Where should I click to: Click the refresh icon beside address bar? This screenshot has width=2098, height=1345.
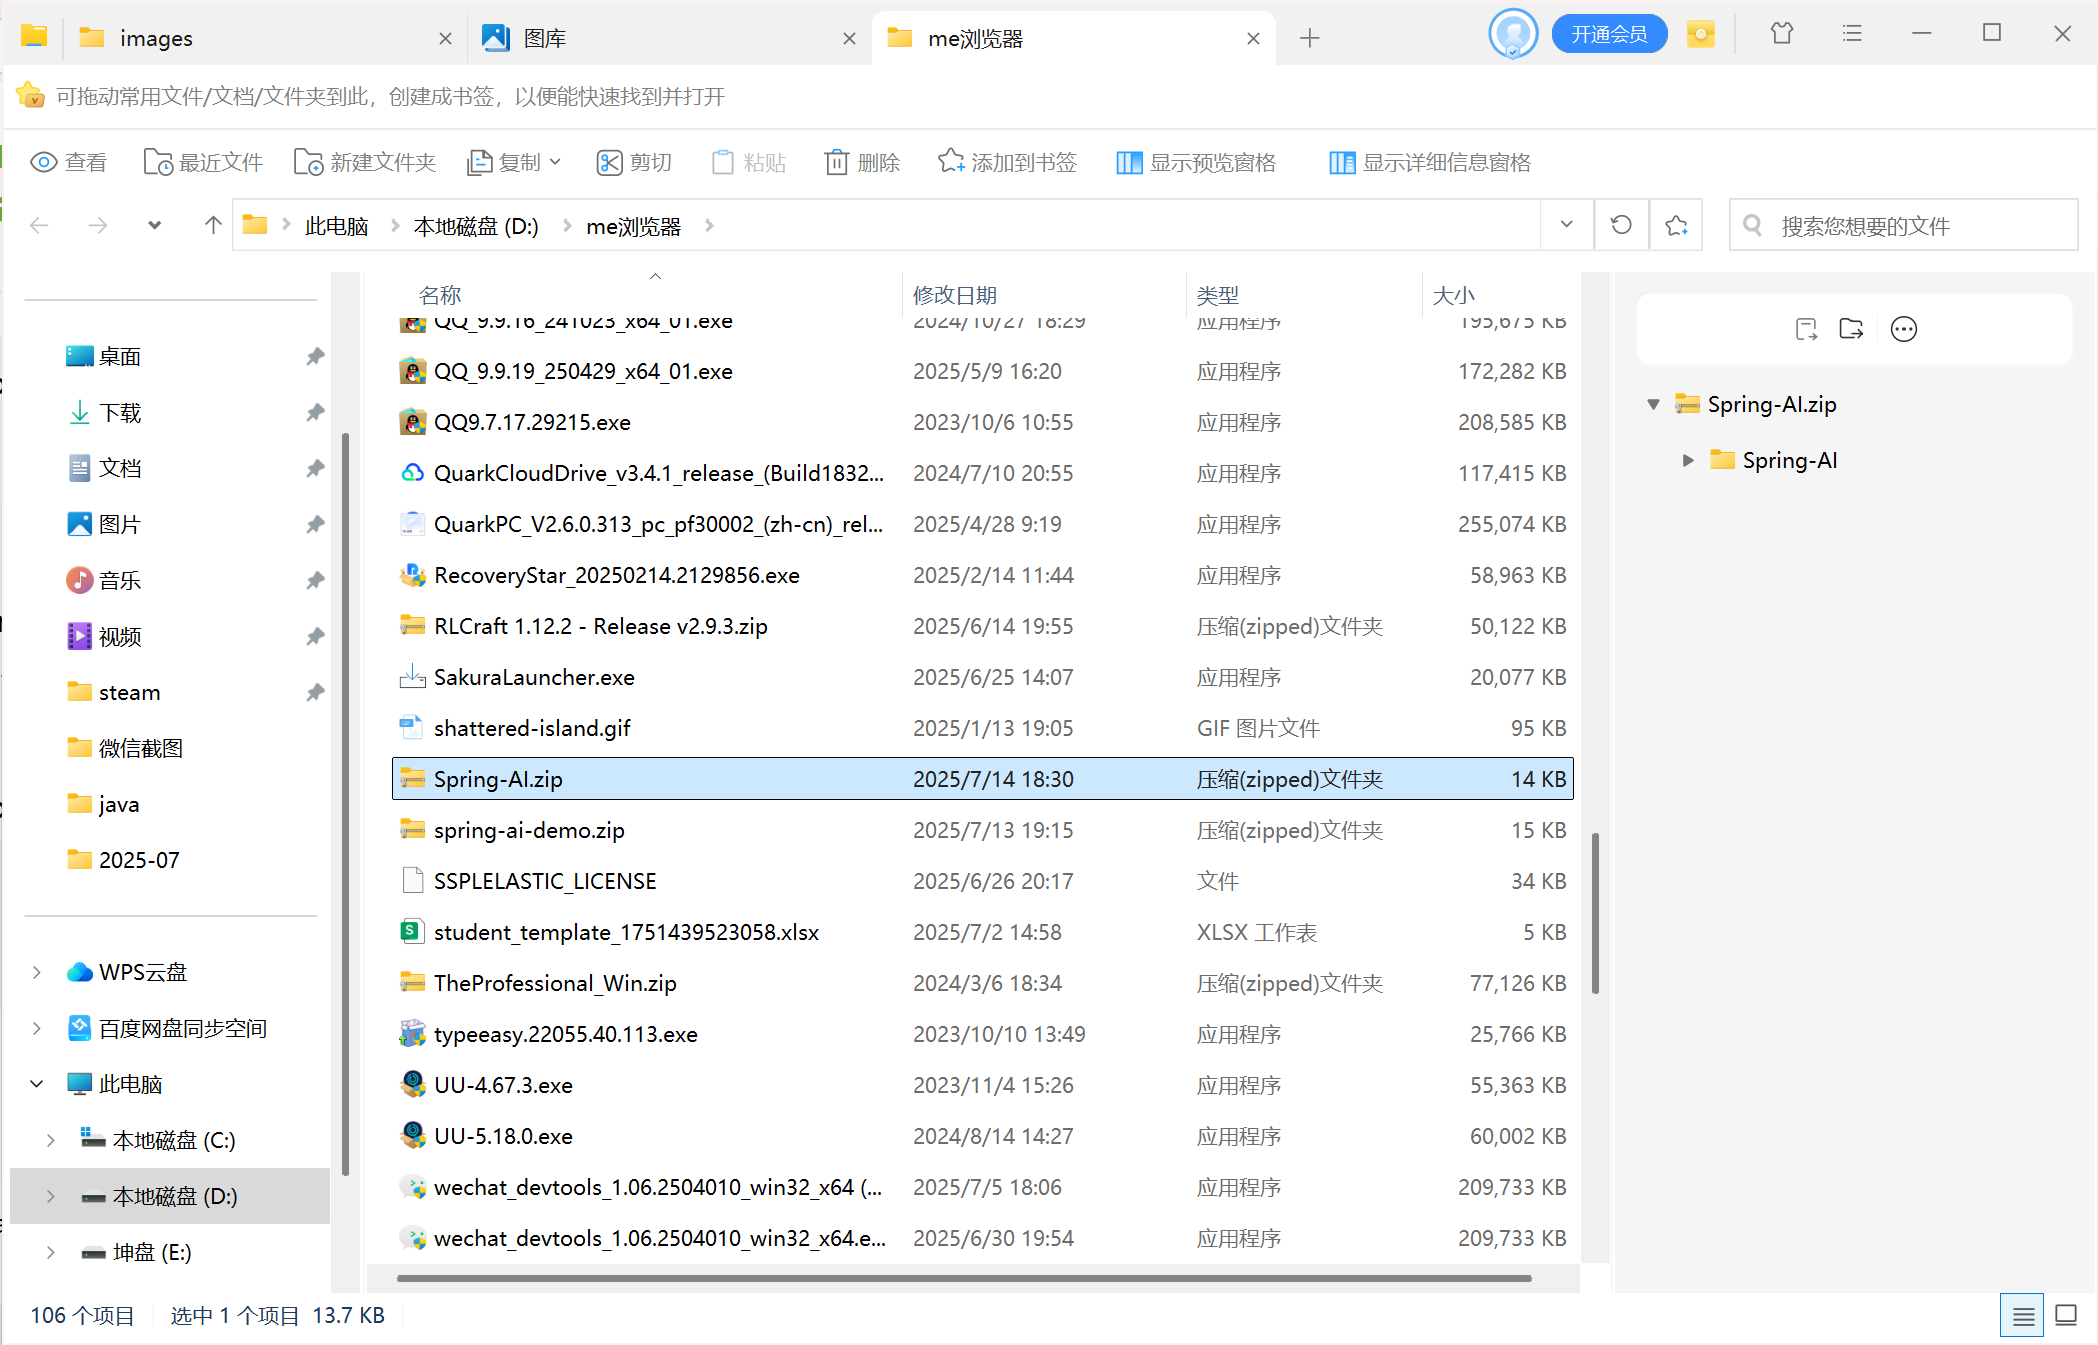(x=1621, y=225)
